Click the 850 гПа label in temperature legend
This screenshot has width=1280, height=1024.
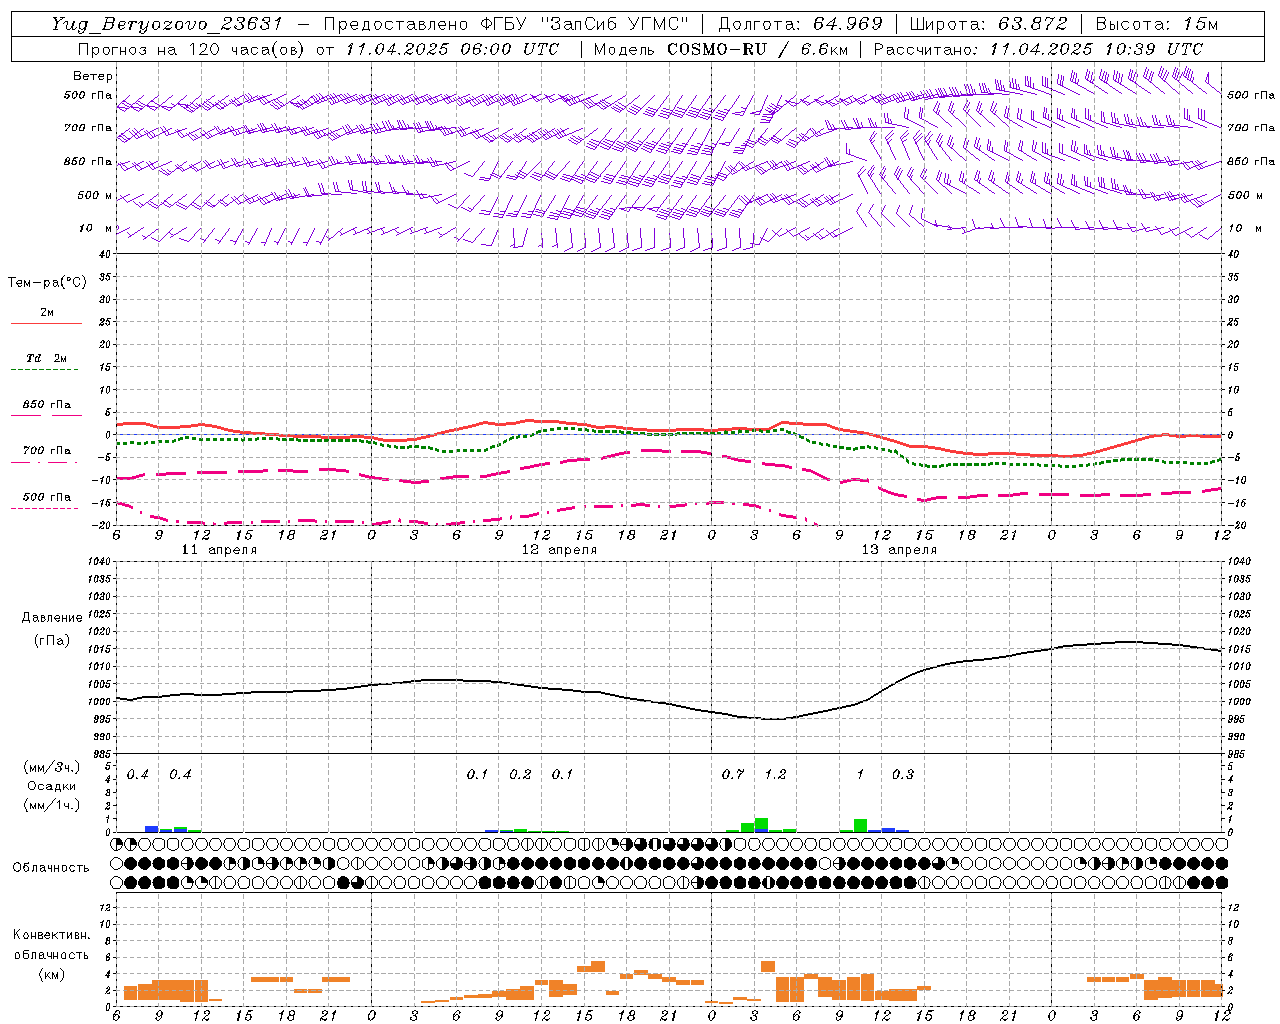pyautogui.click(x=47, y=405)
